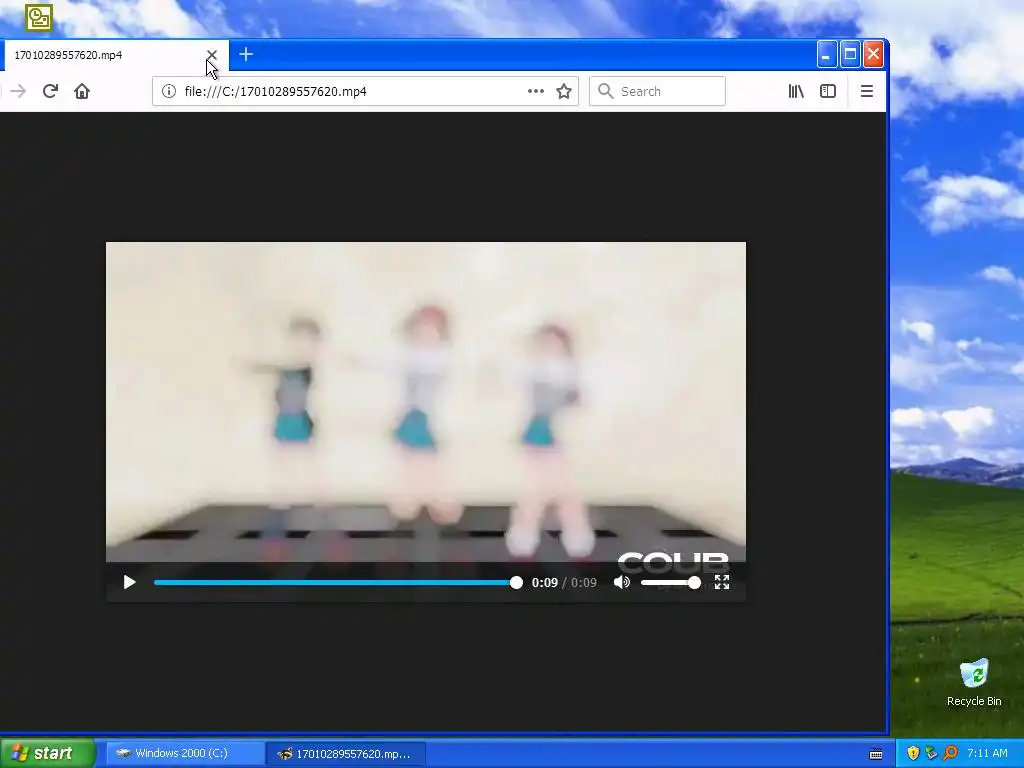
Task: Click the green desktop icon in top-left corner
Action: tap(39, 18)
